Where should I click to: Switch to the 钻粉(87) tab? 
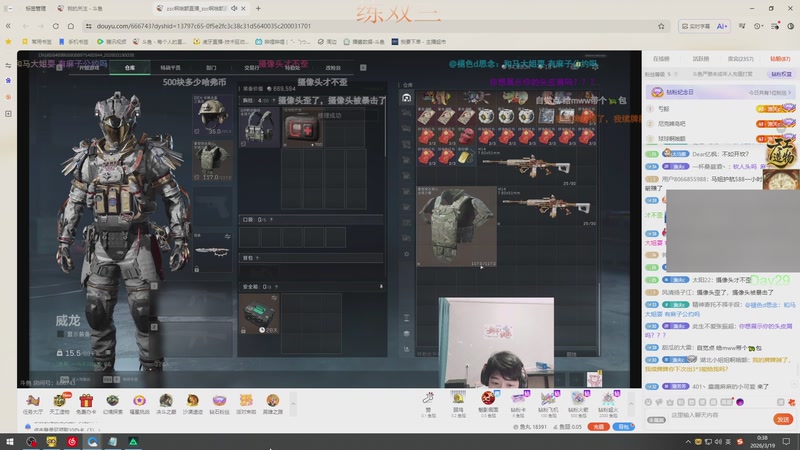pyautogui.click(x=780, y=59)
